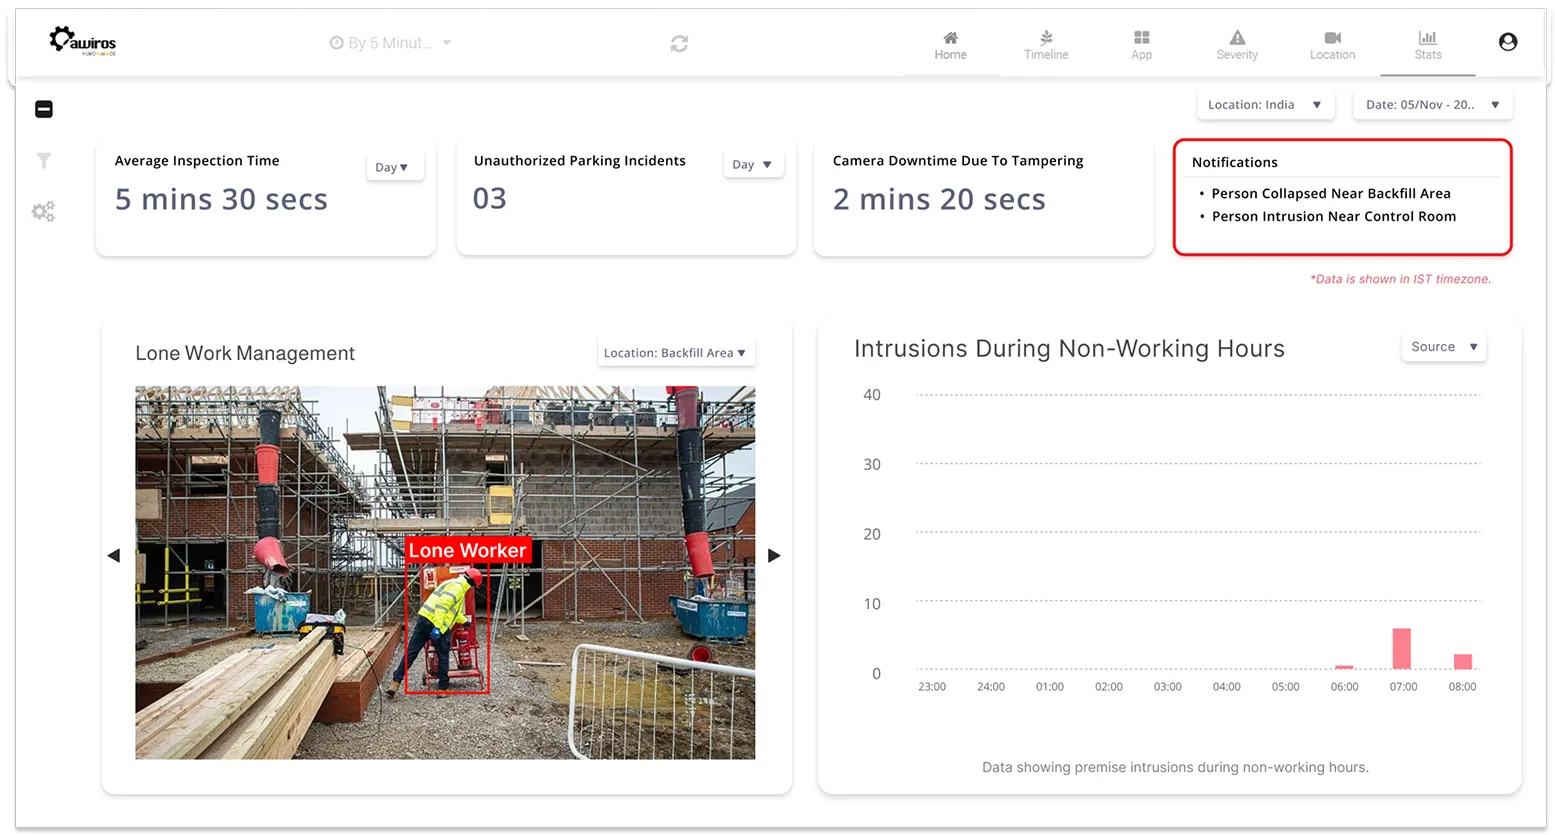Click the red Lone Worker label
This screenshot has width=1555, height=835.
[x=467, y=550]
